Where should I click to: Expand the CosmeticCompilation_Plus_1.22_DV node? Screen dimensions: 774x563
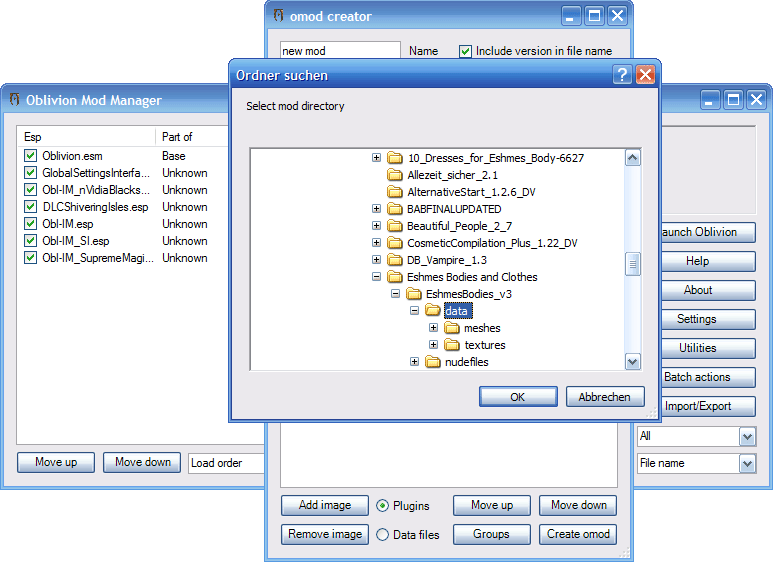pos(376,243)
